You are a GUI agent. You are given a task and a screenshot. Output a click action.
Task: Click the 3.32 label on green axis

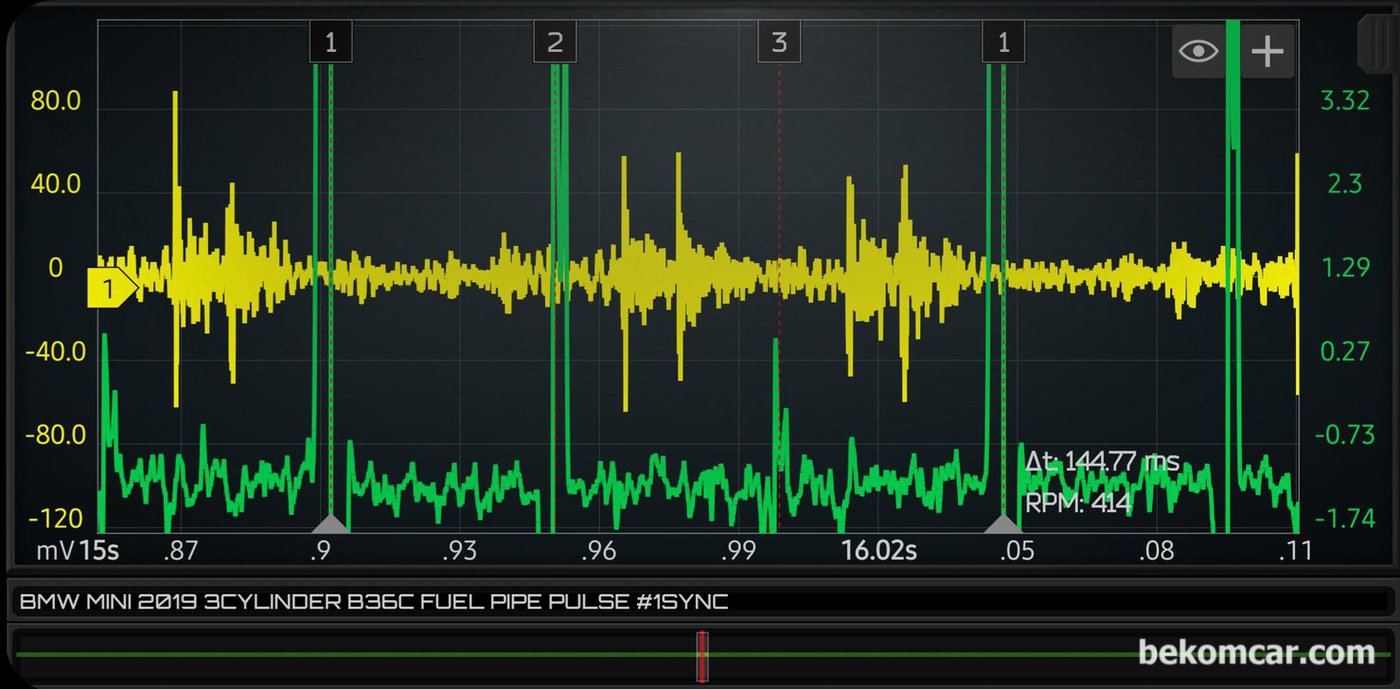1344,101
